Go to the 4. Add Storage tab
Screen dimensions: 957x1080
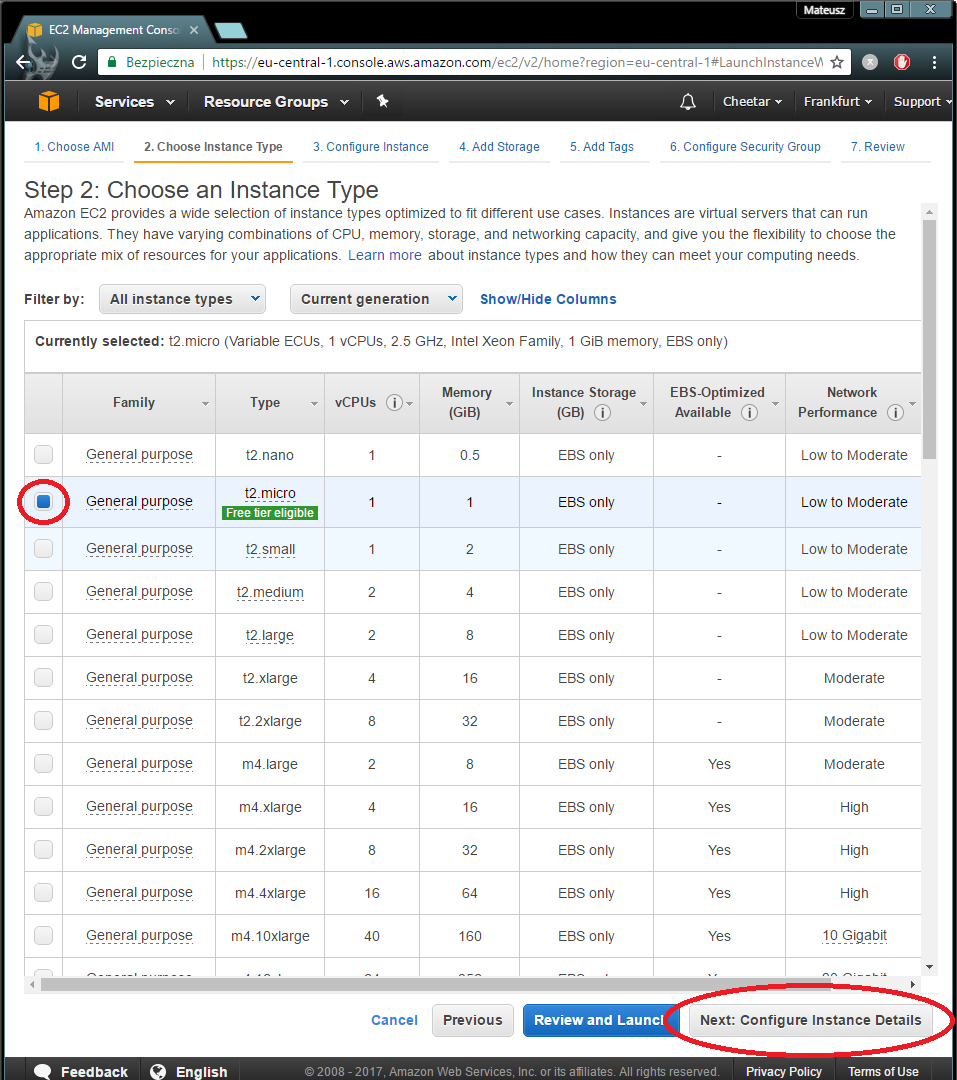pos(499,147)
